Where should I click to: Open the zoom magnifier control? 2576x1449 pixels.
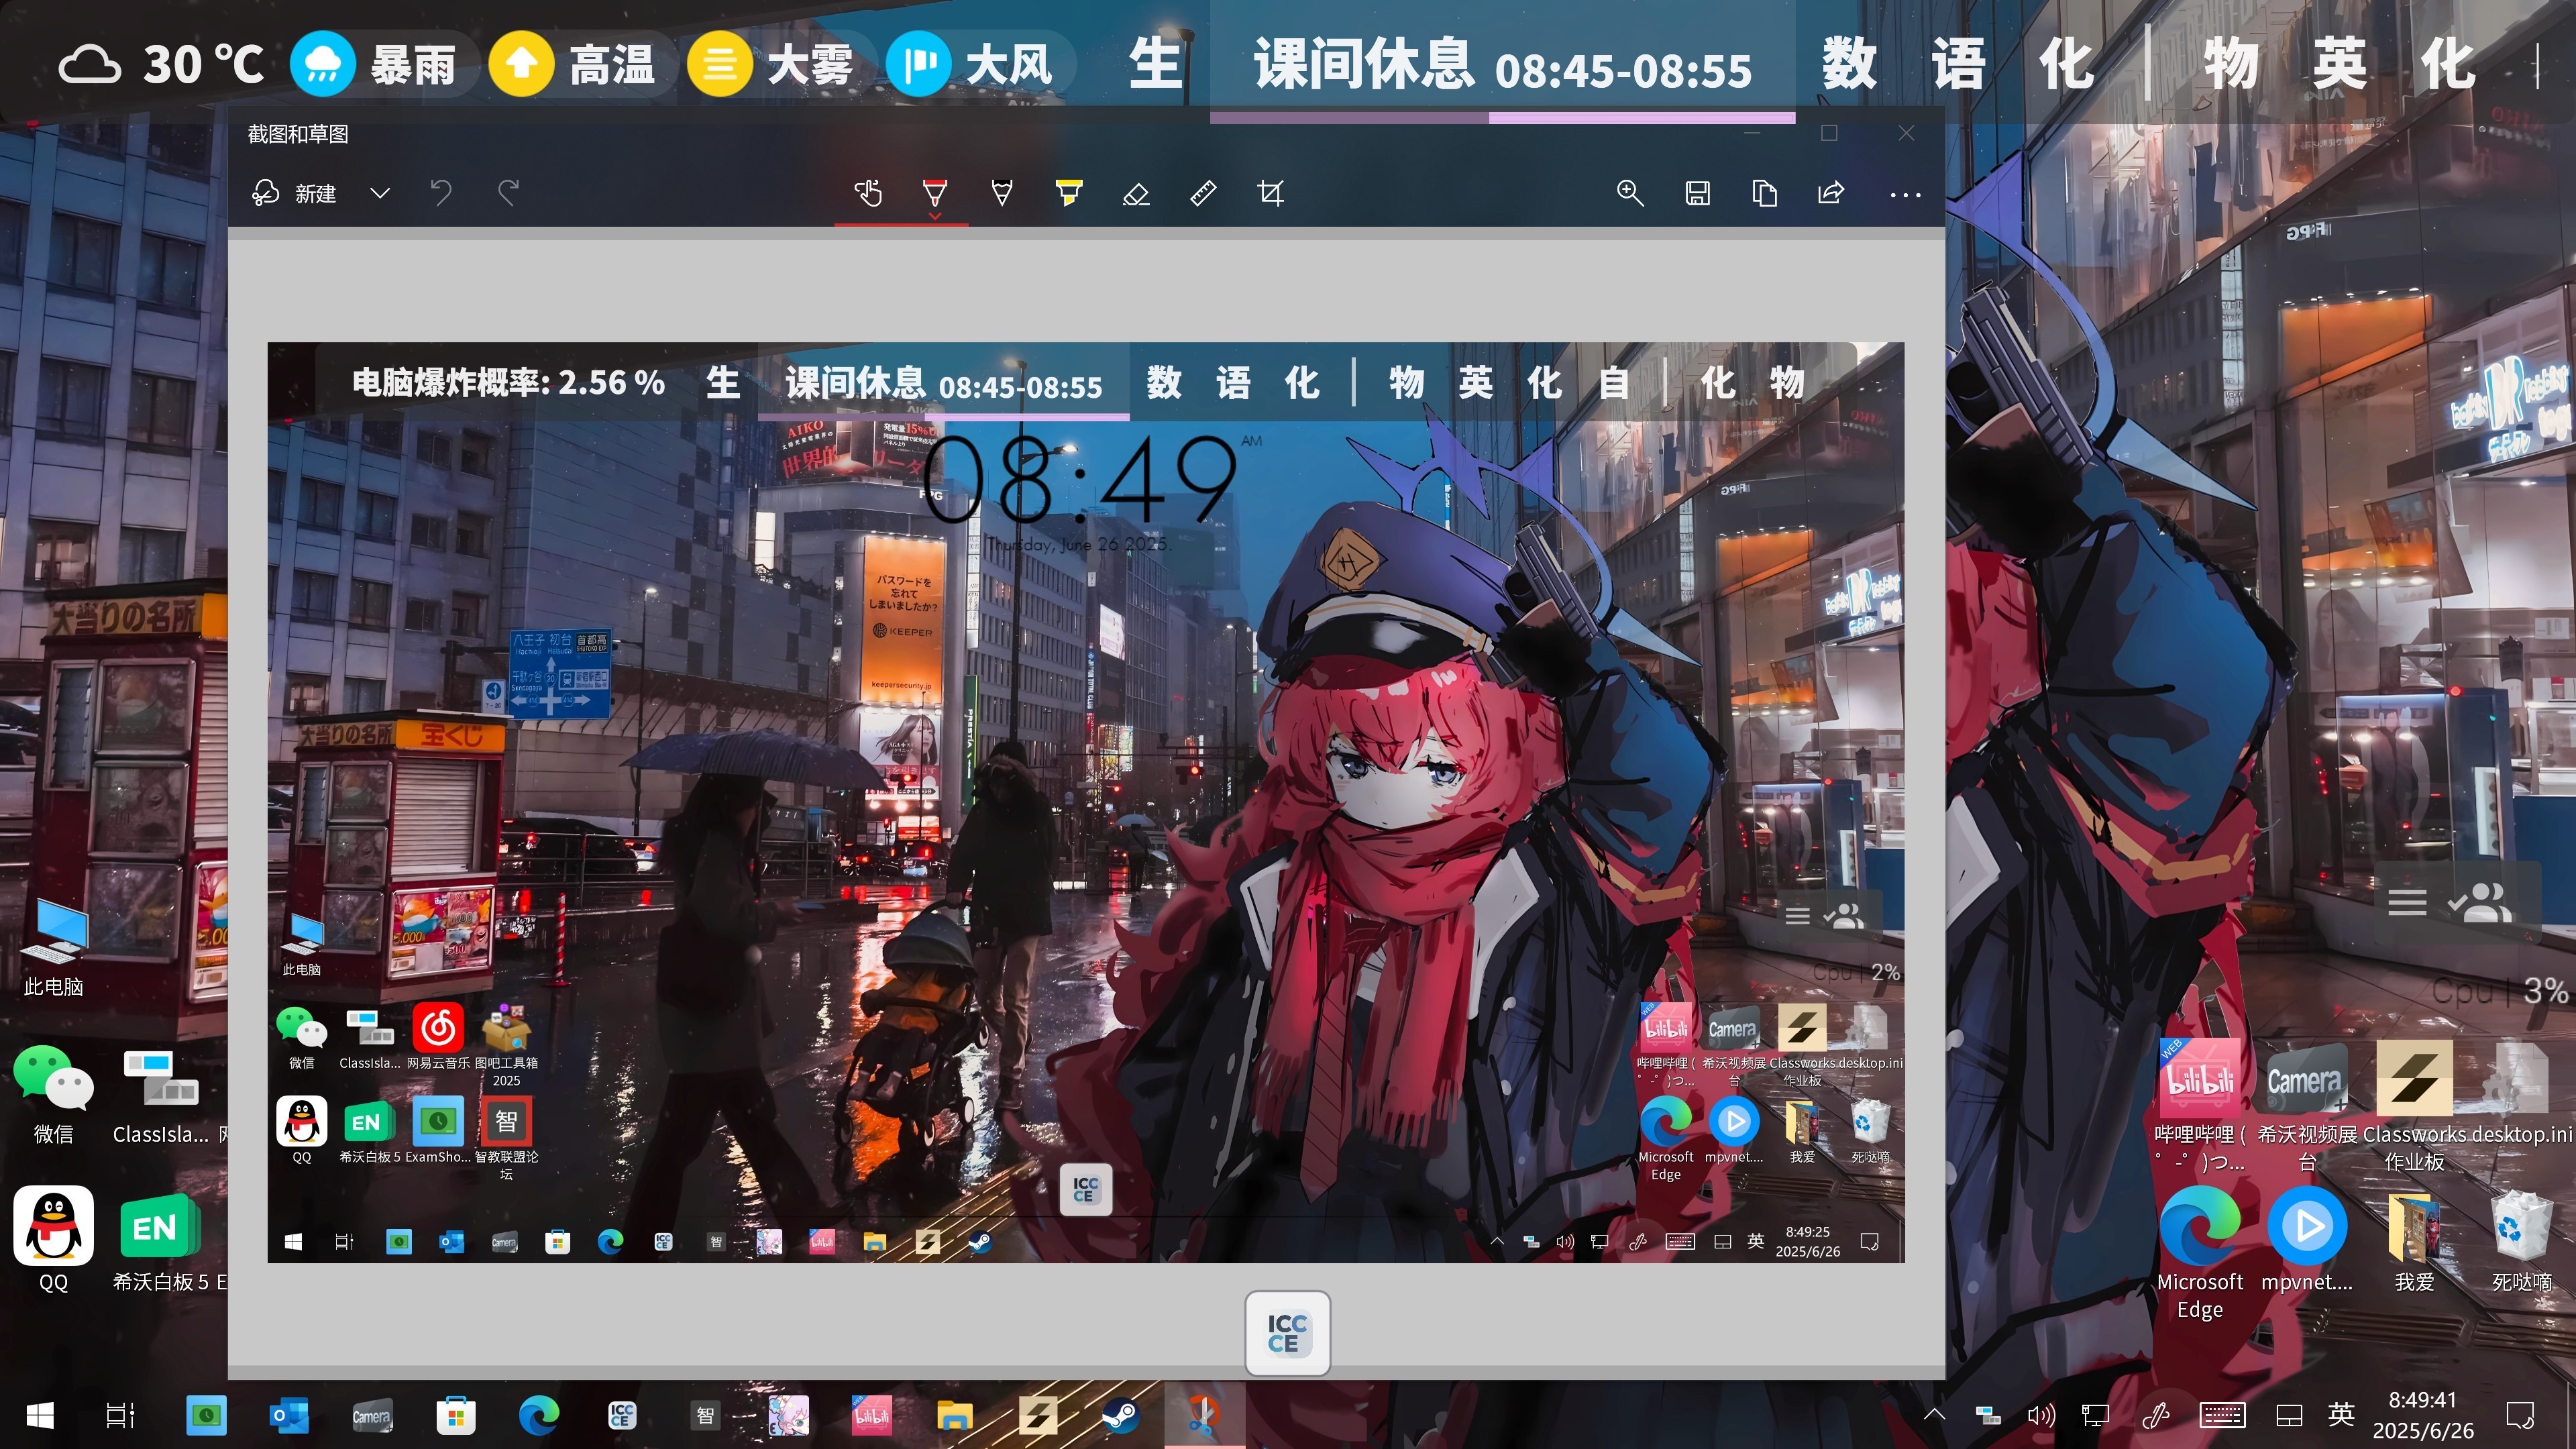(x=1630, y=193)
